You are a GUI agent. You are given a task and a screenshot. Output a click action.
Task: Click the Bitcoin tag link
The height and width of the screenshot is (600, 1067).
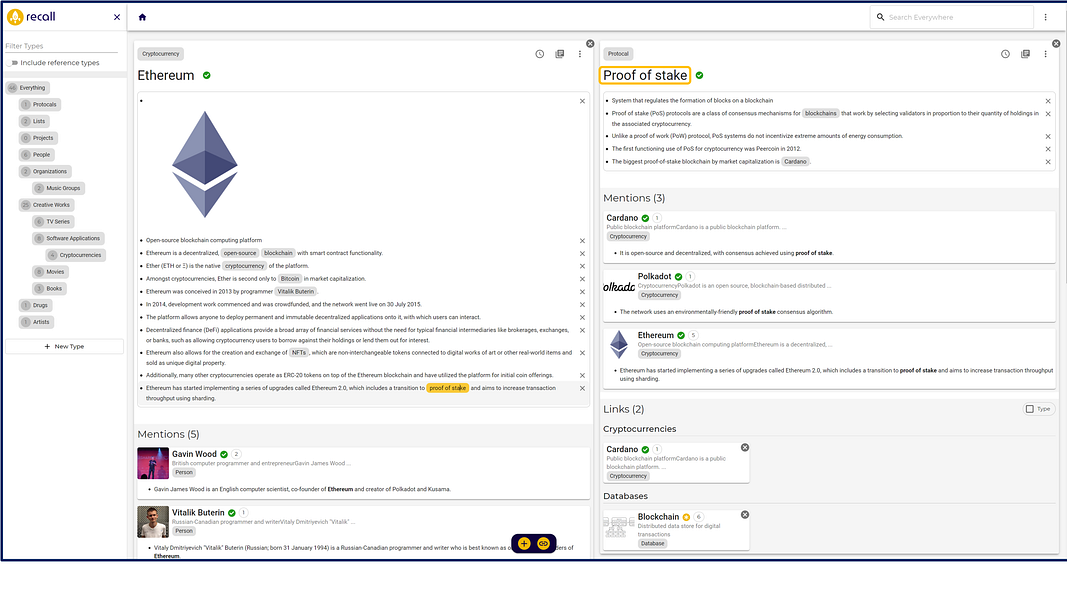coord(290,279)
